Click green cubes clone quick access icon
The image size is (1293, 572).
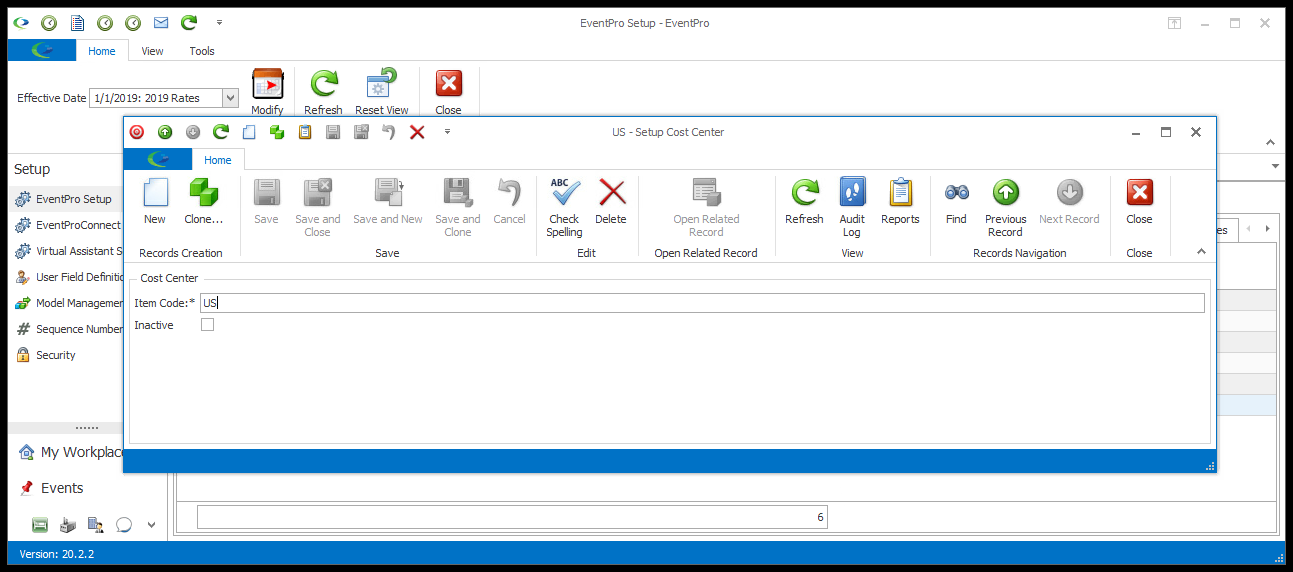pyautogui.click(x=277, y=132)
